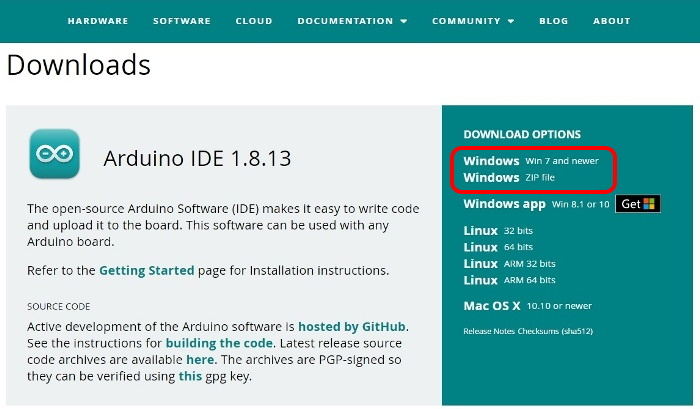Click the Arduino infinity logo icon
The width and height of the screenshot is (700, 409).
coord(54,154)
